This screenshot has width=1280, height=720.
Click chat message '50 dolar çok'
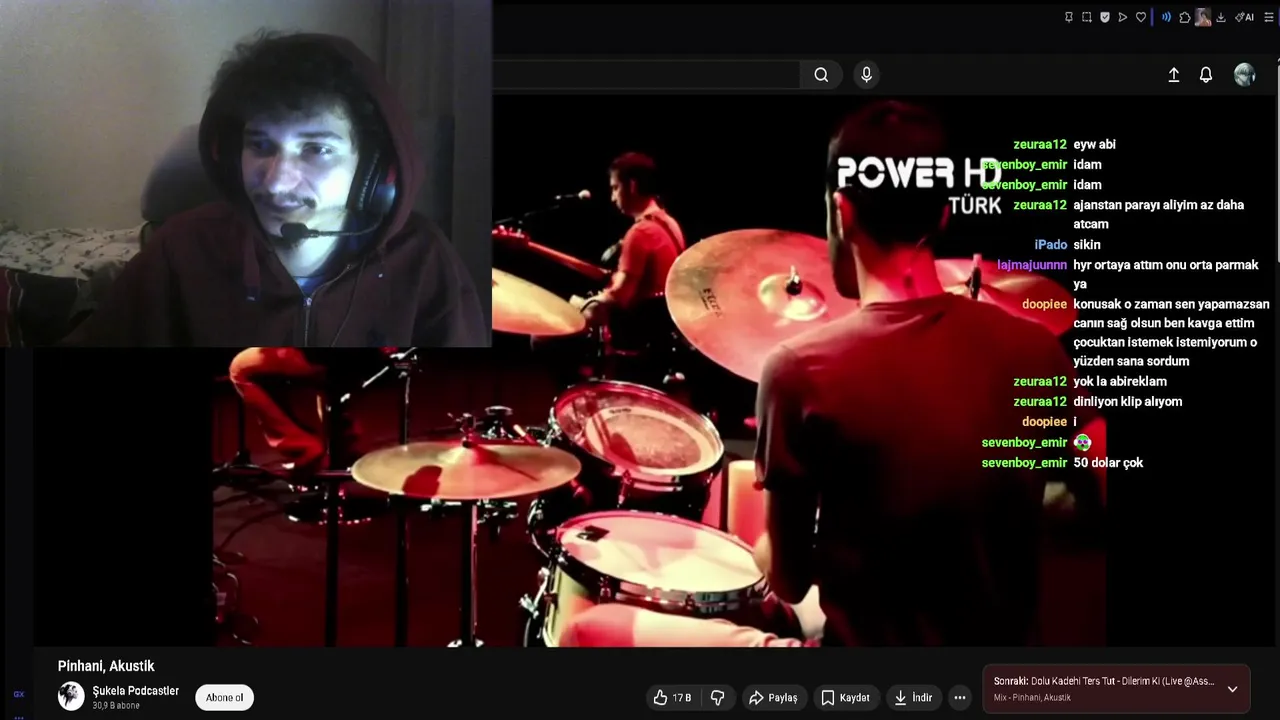coord(1108,463)
